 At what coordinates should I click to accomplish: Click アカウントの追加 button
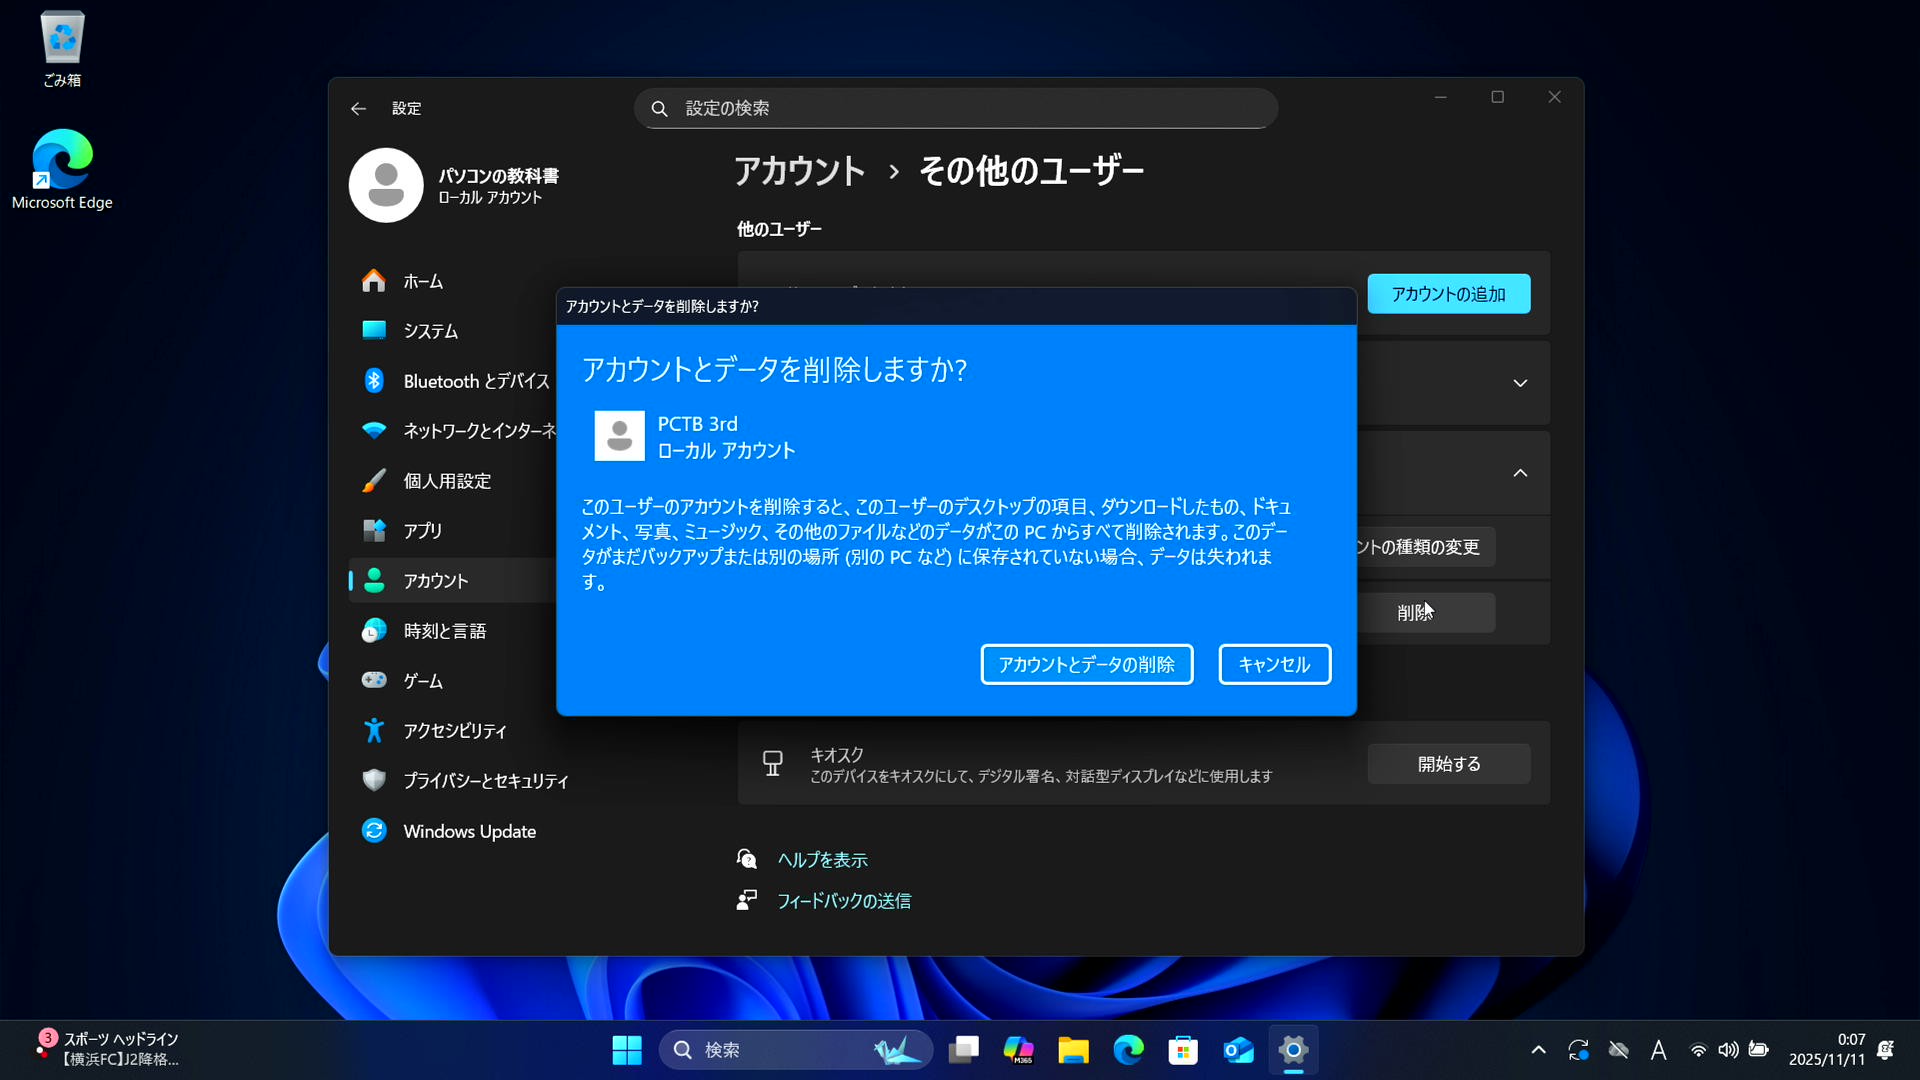[x=1448, y=294]
